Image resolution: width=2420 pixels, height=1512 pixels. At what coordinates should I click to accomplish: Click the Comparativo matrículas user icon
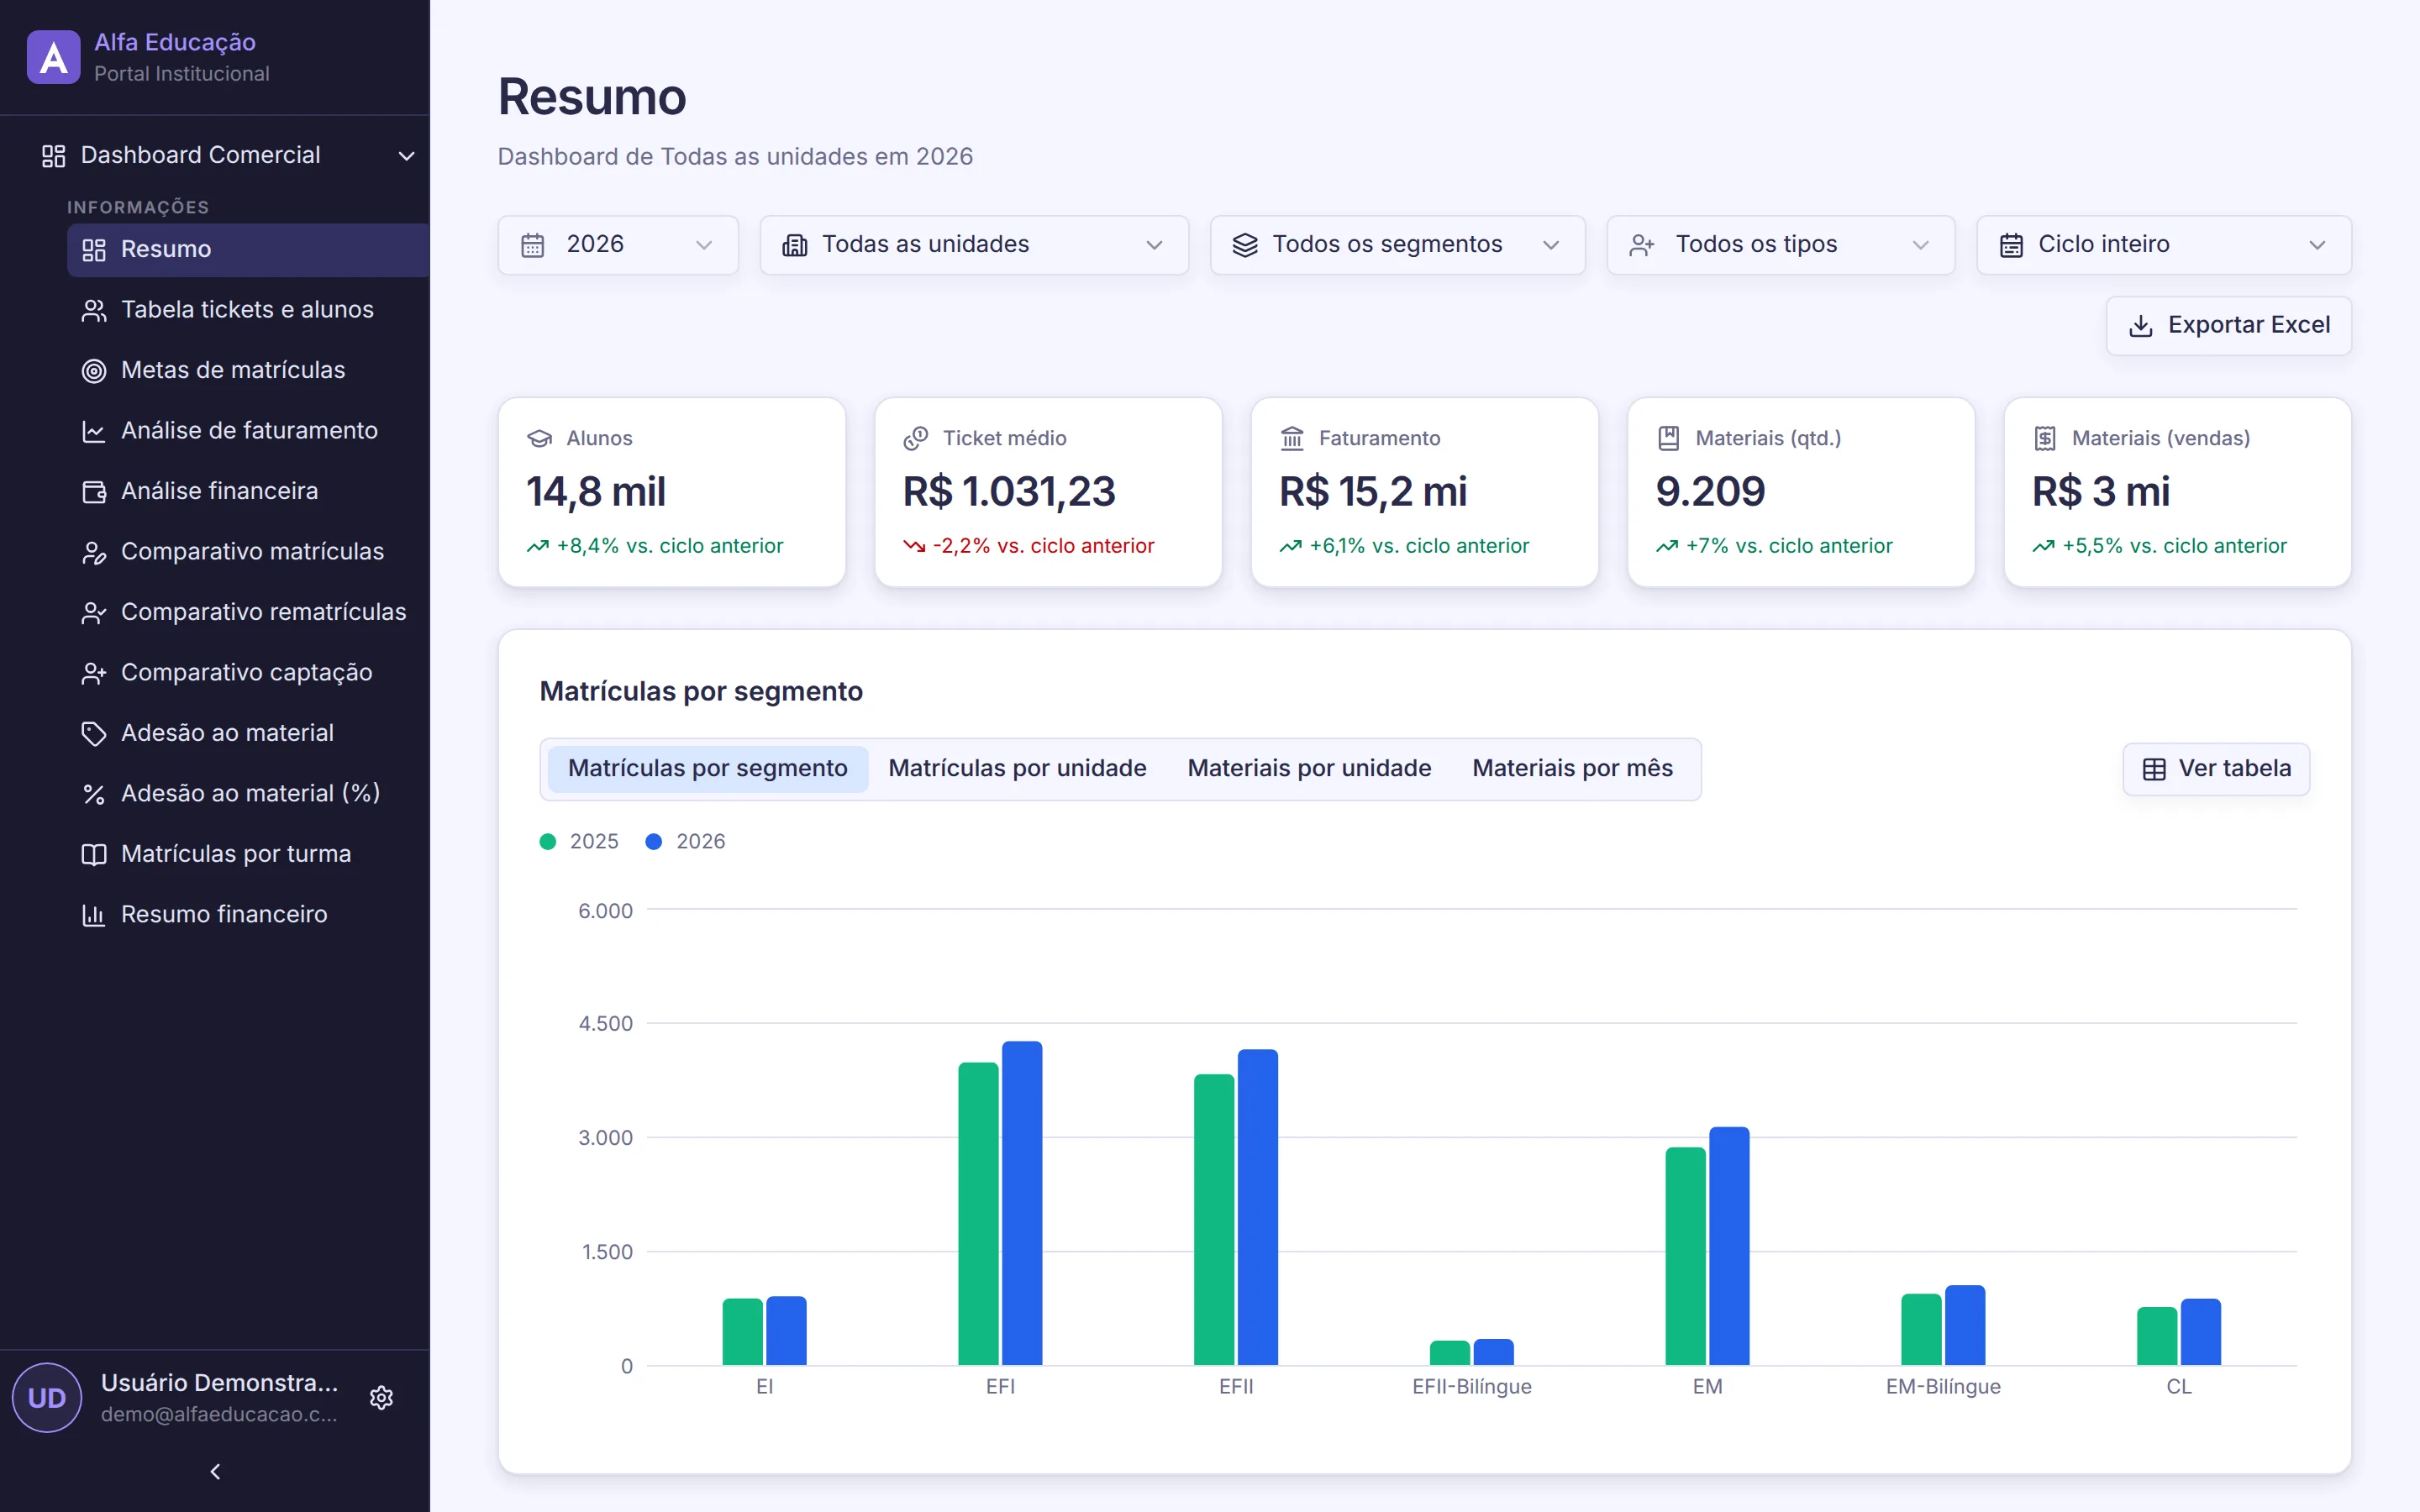click(x=94, y=552)
